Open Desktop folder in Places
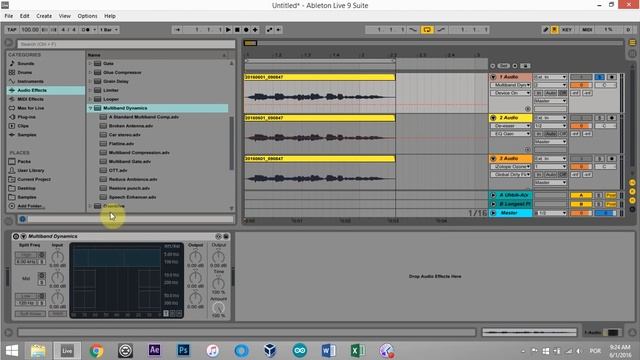The width and height of the screenshot is (640, 360). click(26, 188)
